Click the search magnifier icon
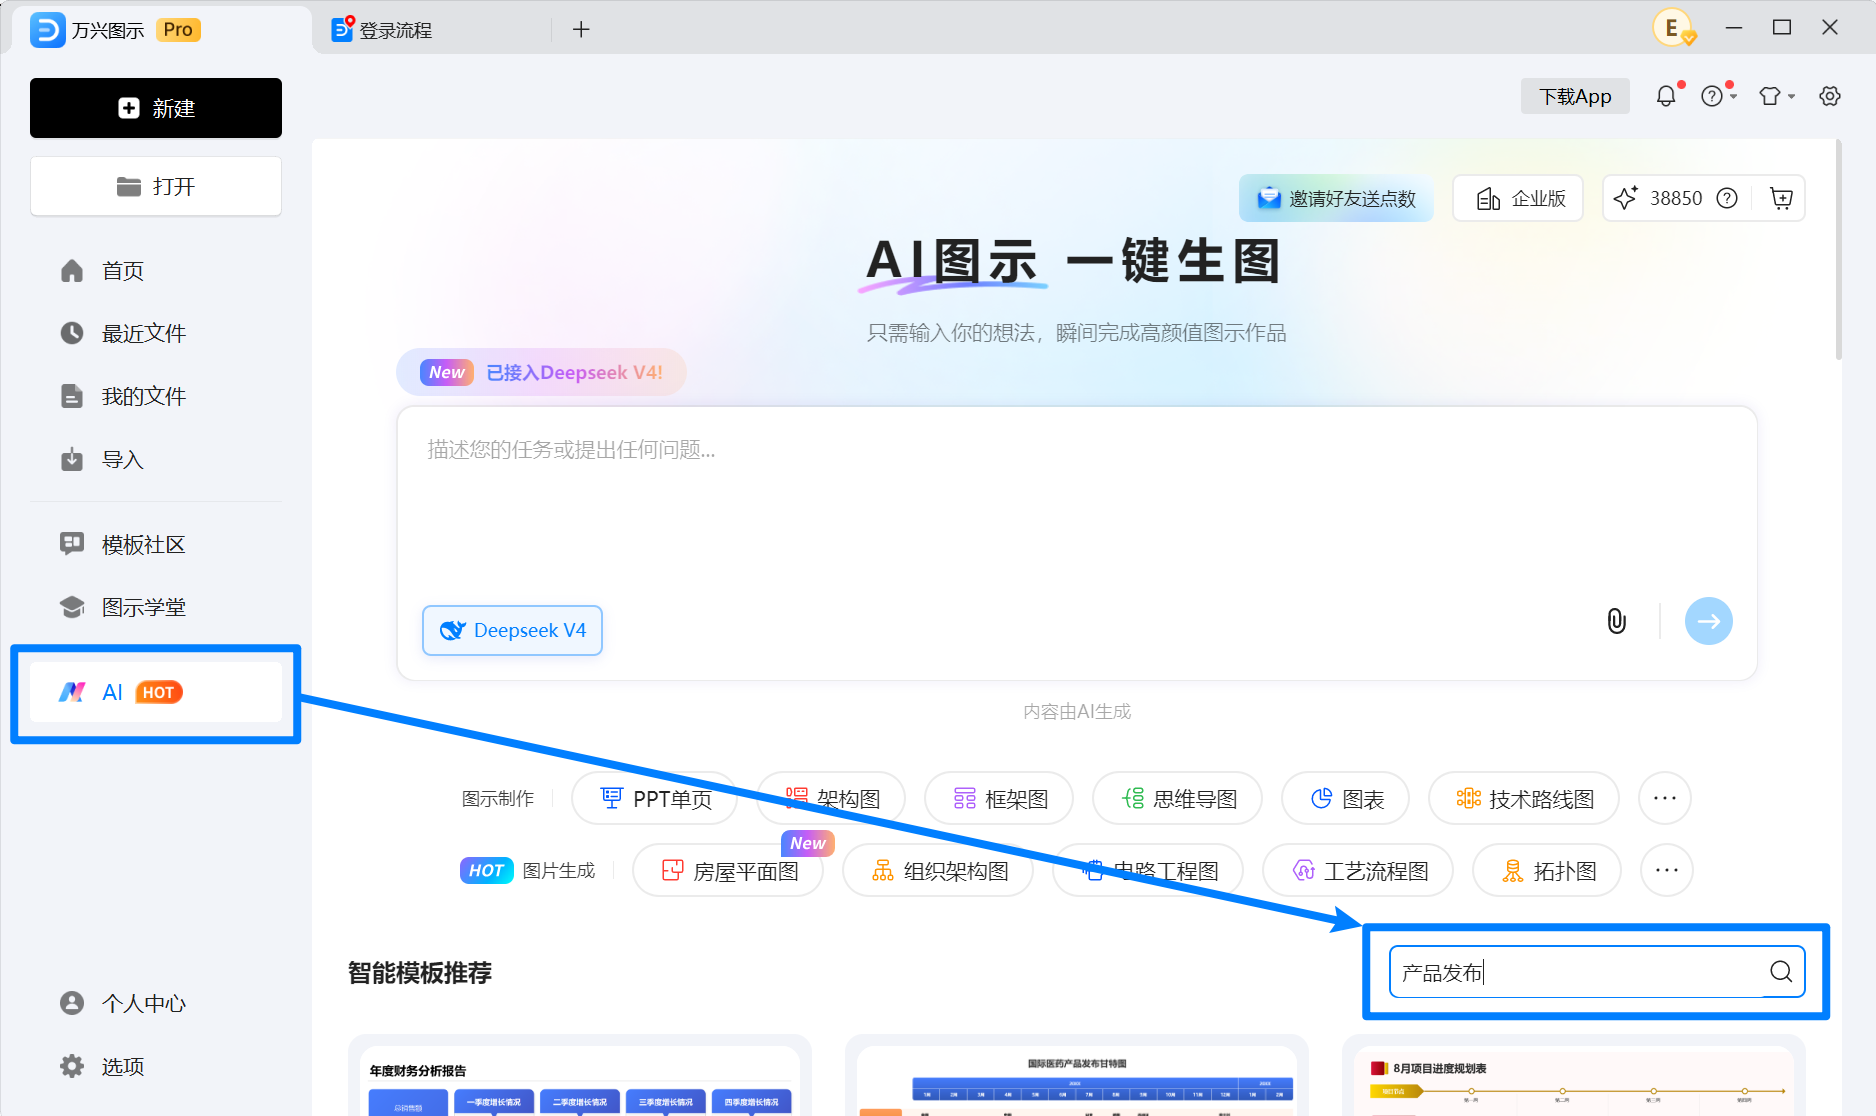 click(1781, 971)
